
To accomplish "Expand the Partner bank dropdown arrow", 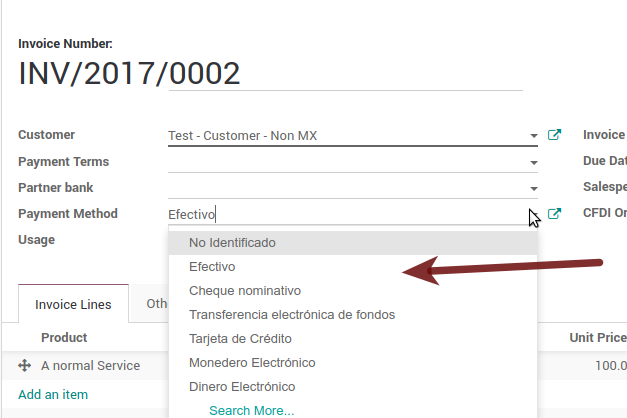I will coord(534,188).
